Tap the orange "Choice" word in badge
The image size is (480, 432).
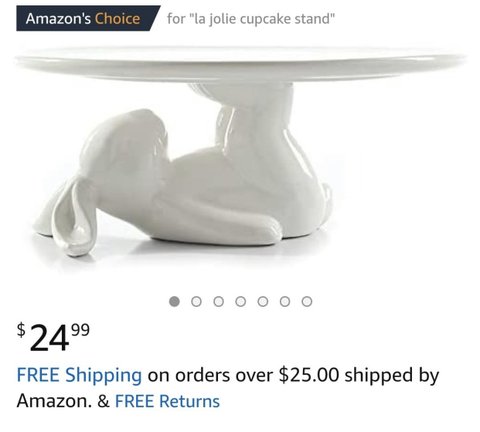pyautogui.click(x=117, y=18)
